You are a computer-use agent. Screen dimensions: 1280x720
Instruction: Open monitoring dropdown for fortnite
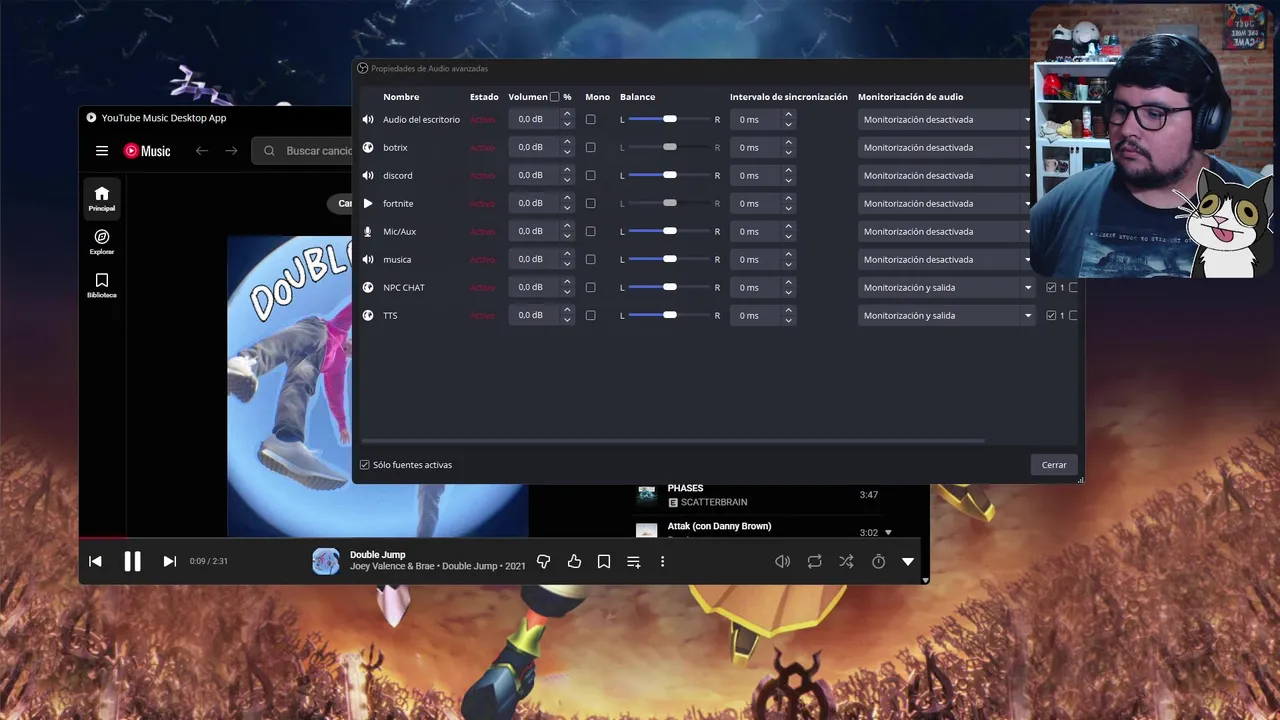point(946,203)
